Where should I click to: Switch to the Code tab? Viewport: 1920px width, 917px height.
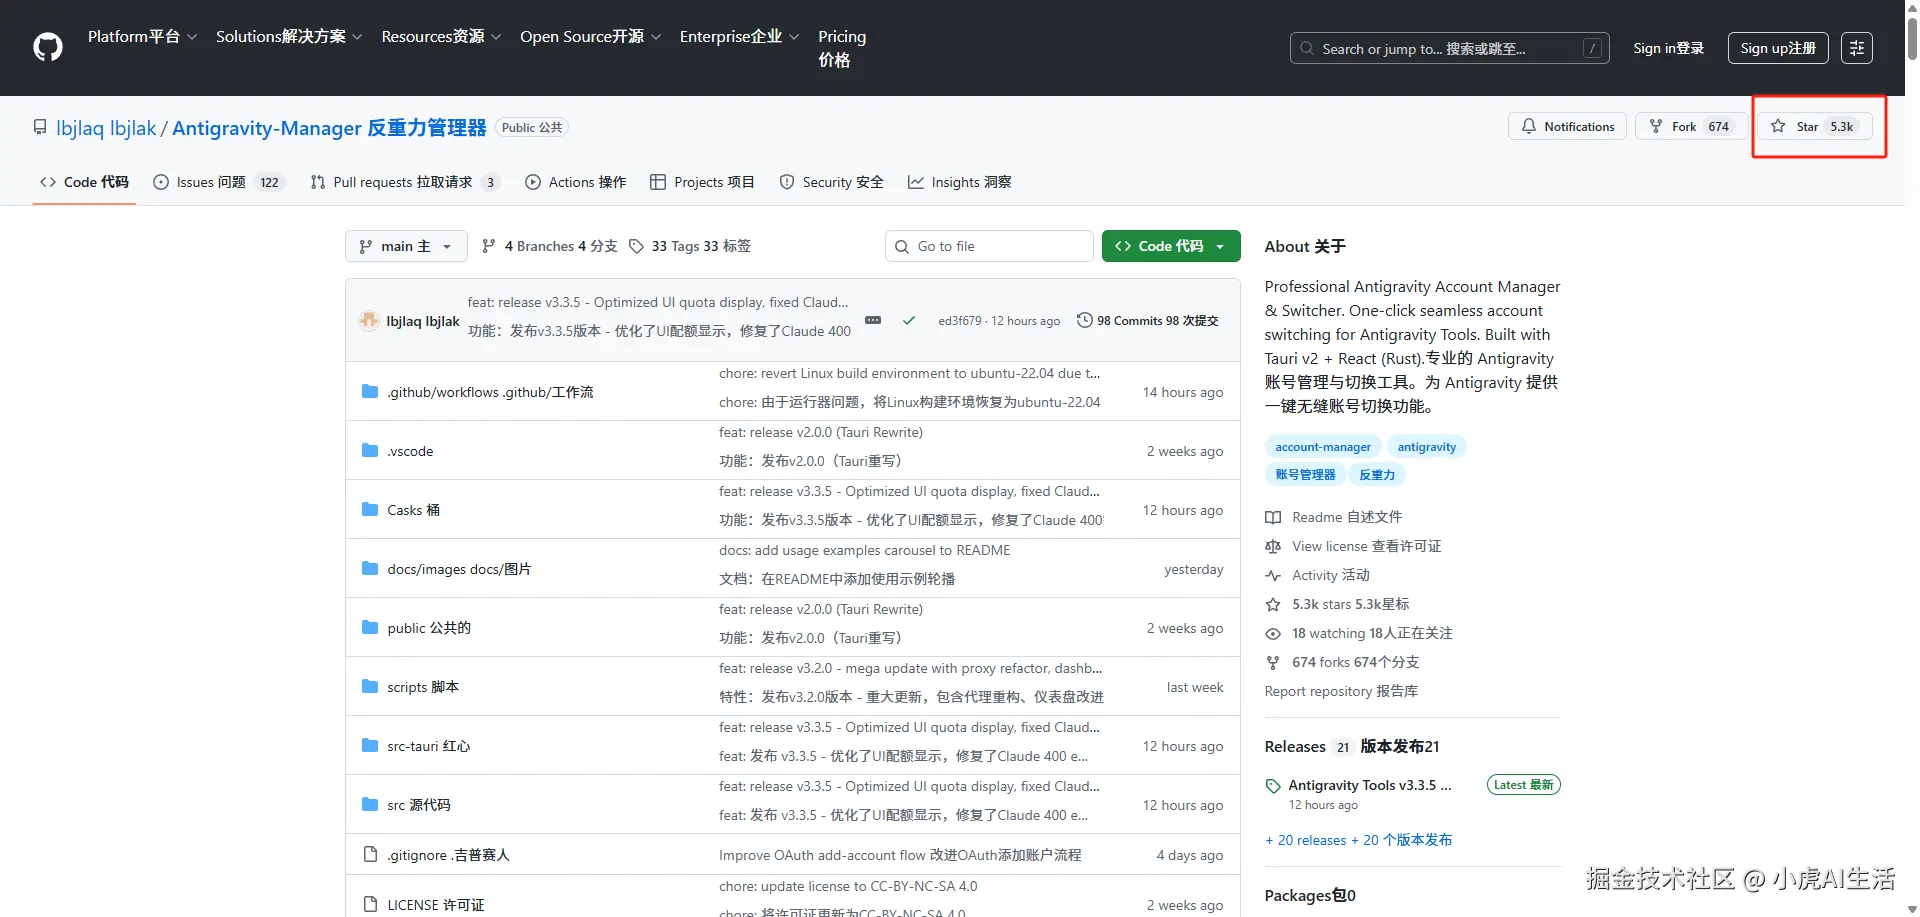click(84, 182)
